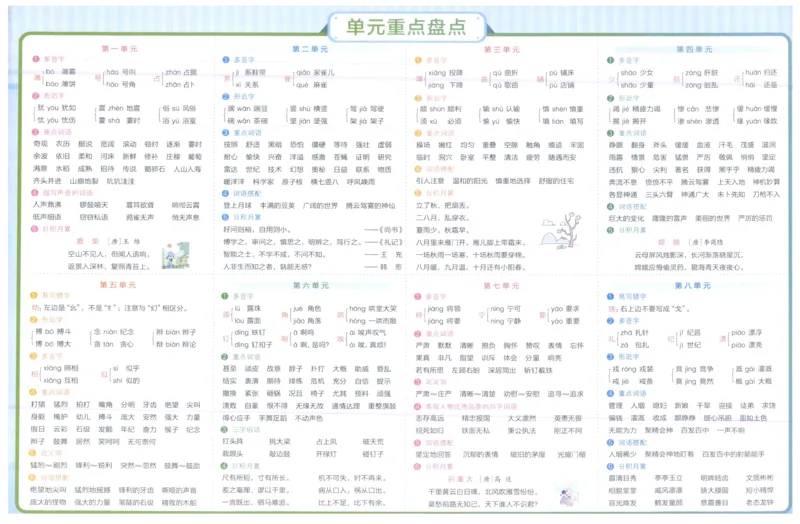Click the idiom 随遇而安
The height and width of the screenshot is (524, 800).
click(x=562, y=158)
